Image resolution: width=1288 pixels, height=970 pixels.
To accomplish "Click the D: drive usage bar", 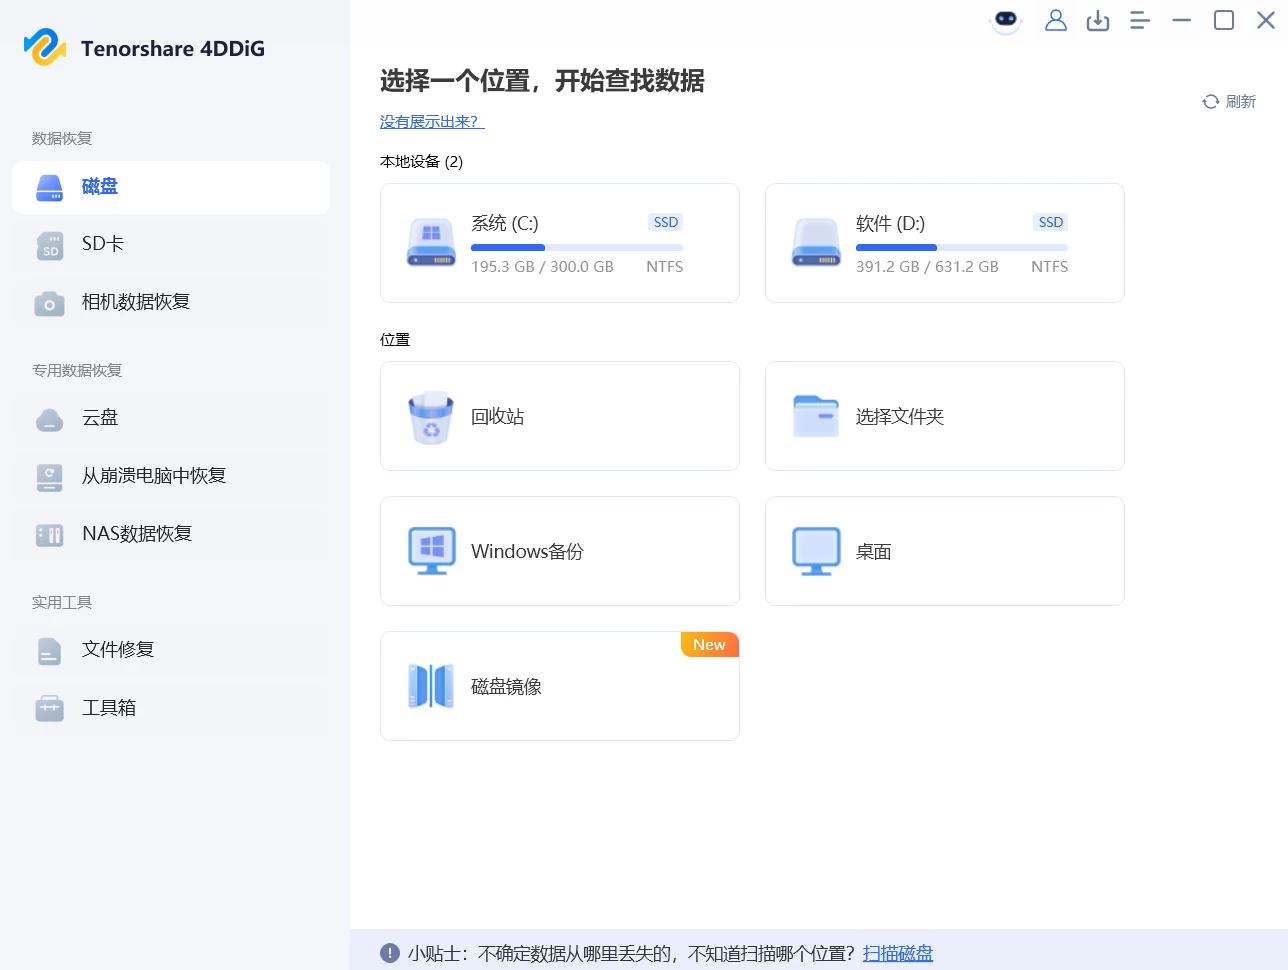I will pyautogui.click(x=962, y=247).
